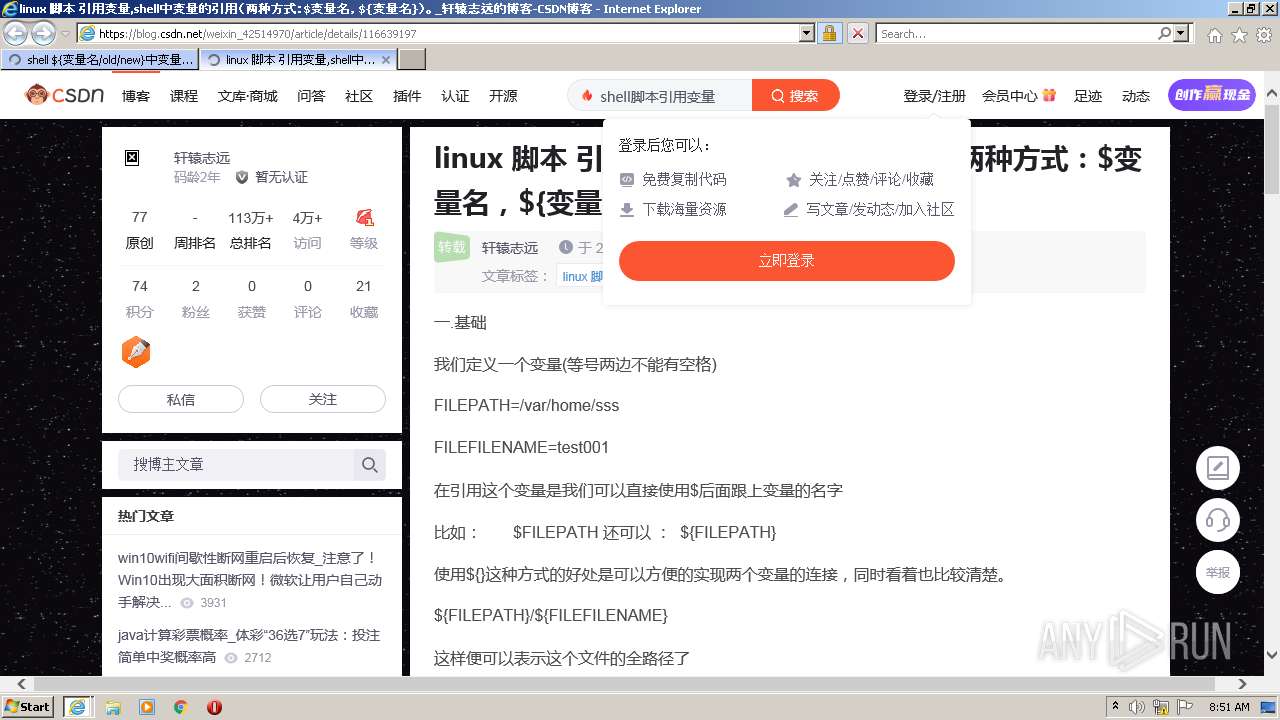Click the linux article tag

click(581, 276)
